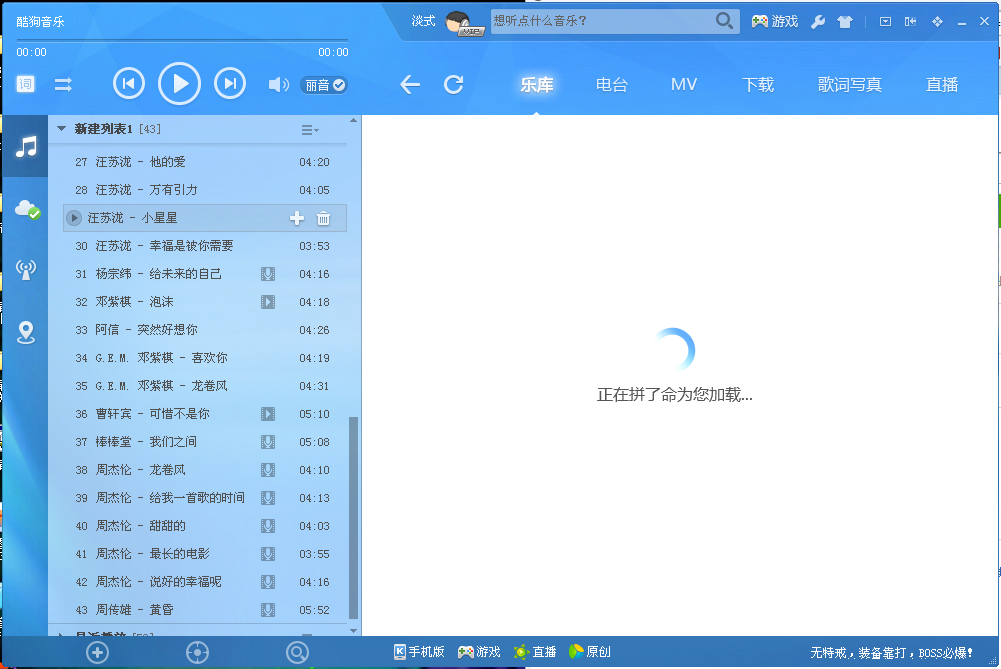Open 游戏 in the title bar
1001x669 pixels.
coord(774,22)
